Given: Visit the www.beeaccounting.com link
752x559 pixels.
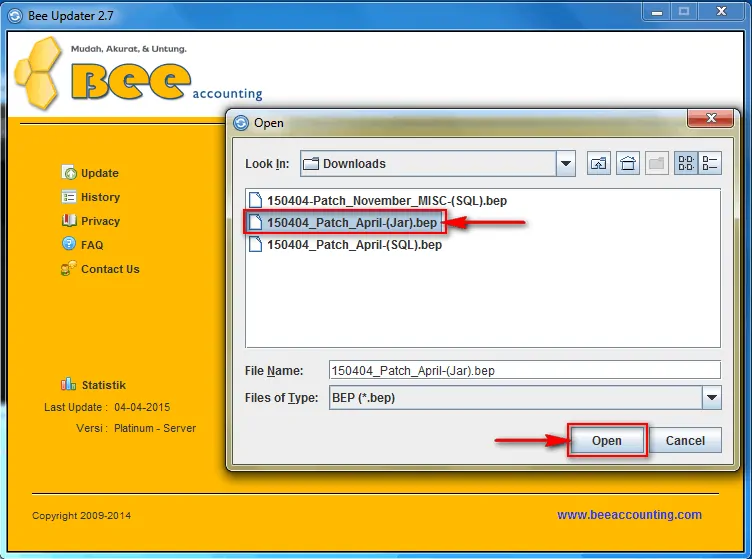Looking at the screenshot, I should tap(629, 515).
